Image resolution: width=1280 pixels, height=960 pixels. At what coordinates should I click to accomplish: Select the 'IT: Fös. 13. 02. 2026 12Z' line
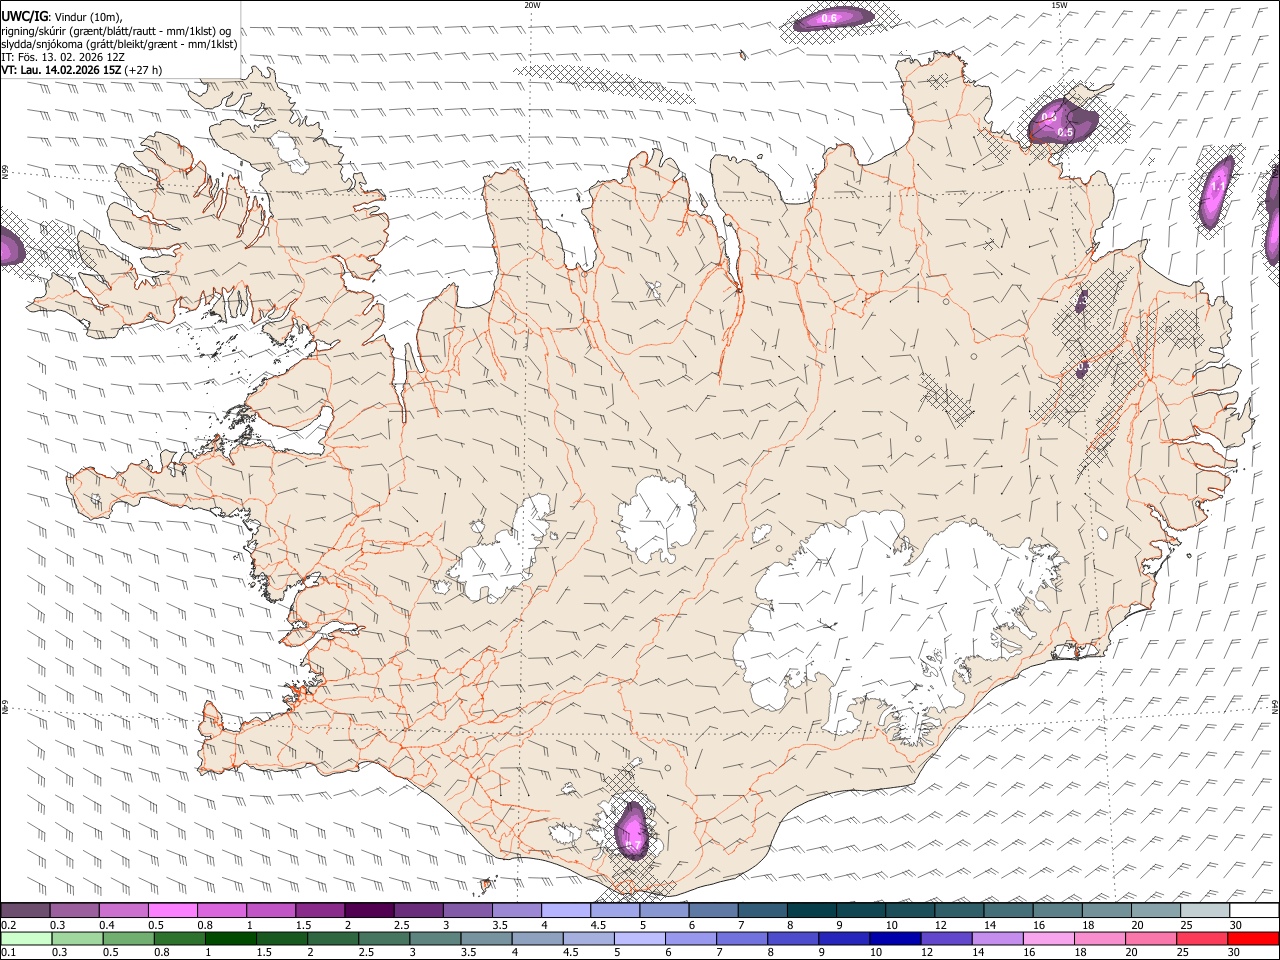(63, 57)
